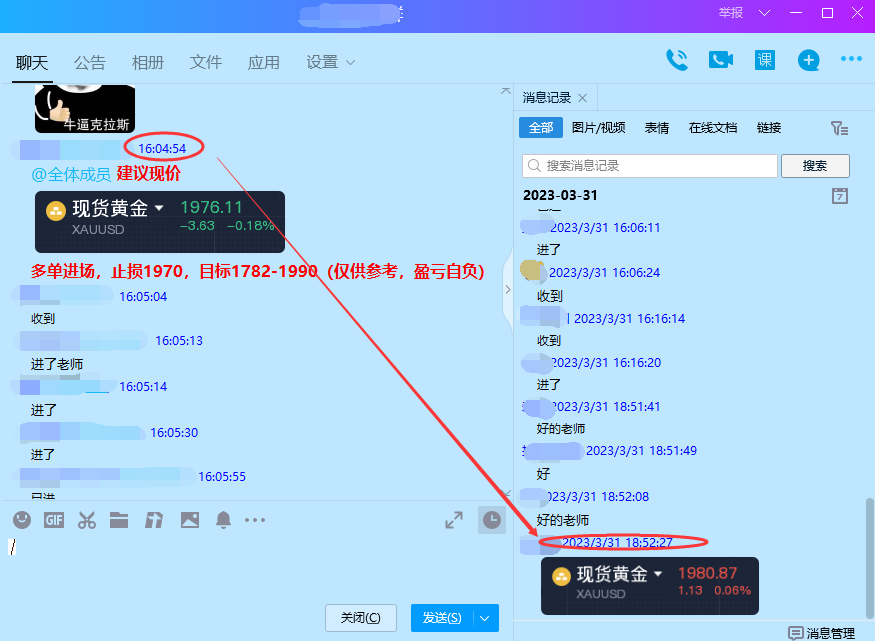Open the 牛逼克拉斯 sticker image
The height and width of the screenshot is (641, 875).
click(85, 109)
